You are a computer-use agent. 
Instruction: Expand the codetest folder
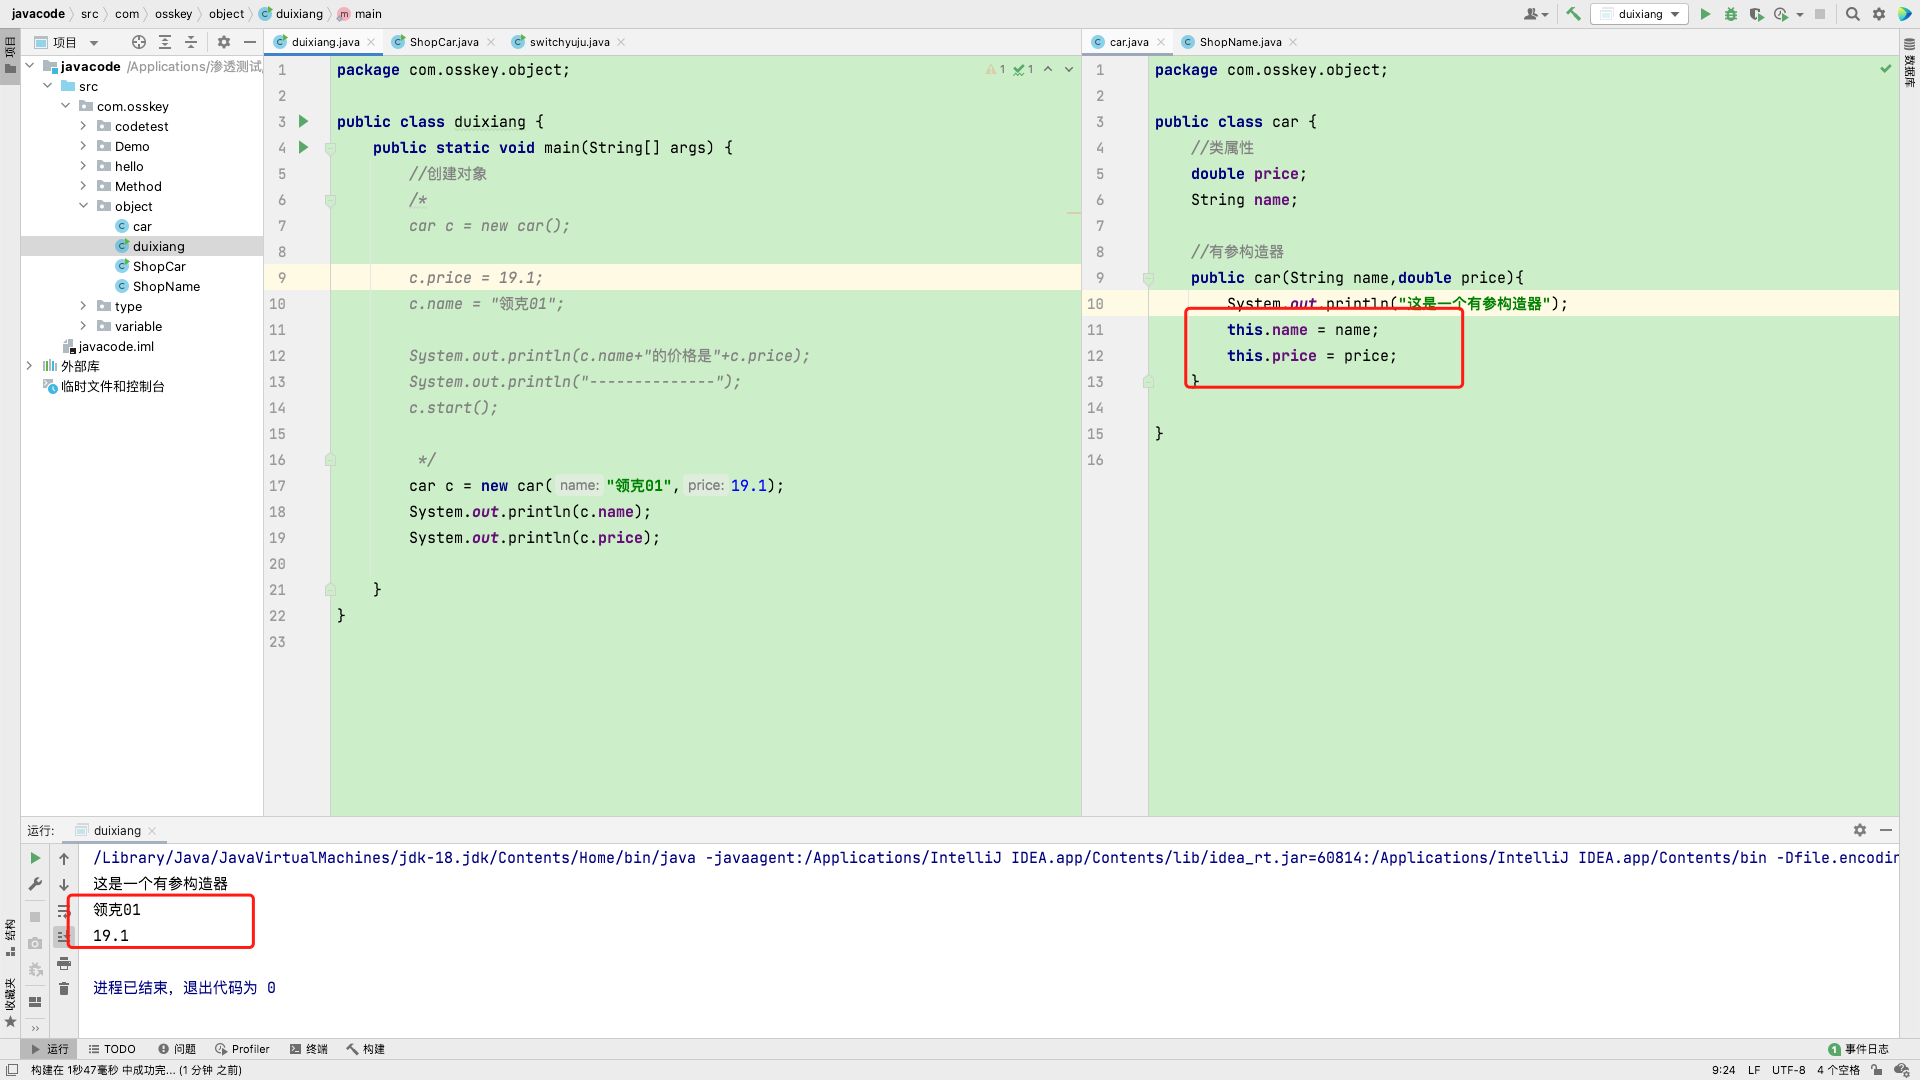pyautogui.click(x=84, y=126)
